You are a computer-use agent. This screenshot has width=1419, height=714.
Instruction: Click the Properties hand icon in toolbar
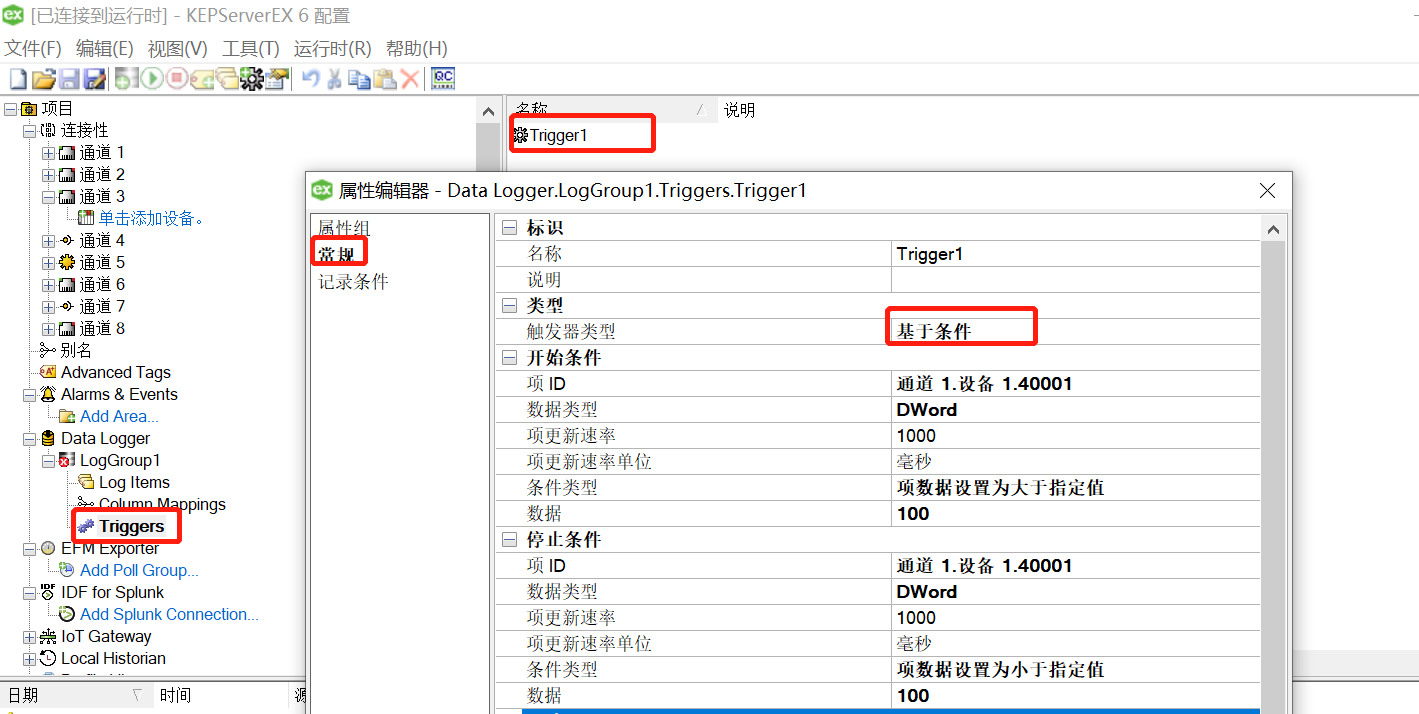(x=277, y=79)
